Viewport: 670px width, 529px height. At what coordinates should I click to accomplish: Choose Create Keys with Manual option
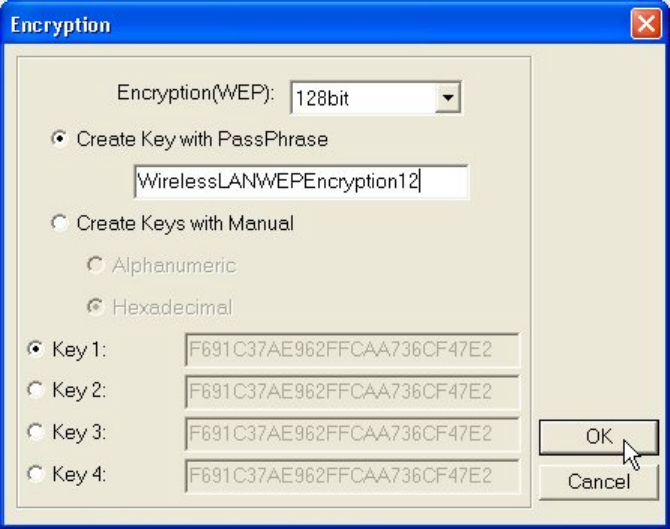(59, 224)
